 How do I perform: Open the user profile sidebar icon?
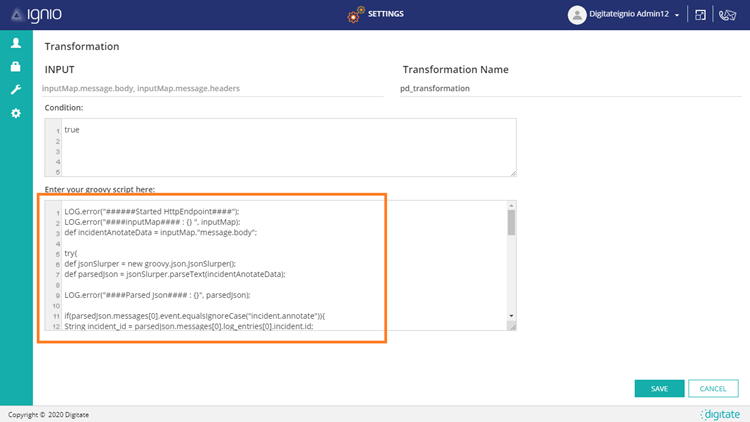tap(16, 43)
